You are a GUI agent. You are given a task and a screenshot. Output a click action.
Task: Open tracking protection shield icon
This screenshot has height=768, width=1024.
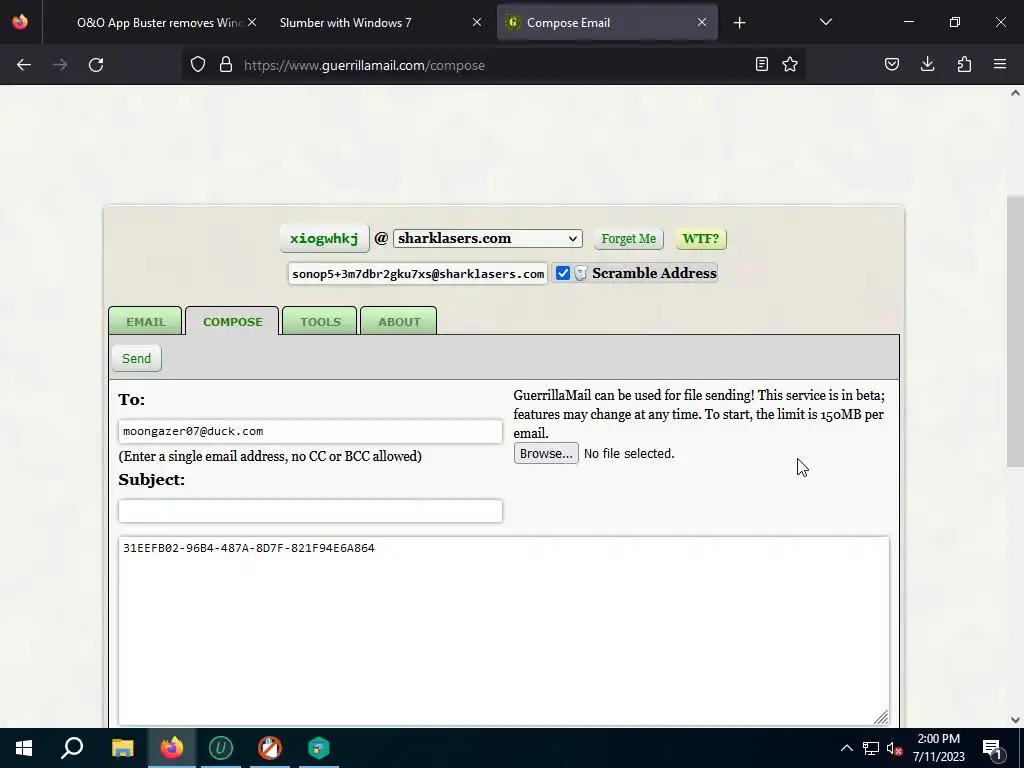(198, 65)
